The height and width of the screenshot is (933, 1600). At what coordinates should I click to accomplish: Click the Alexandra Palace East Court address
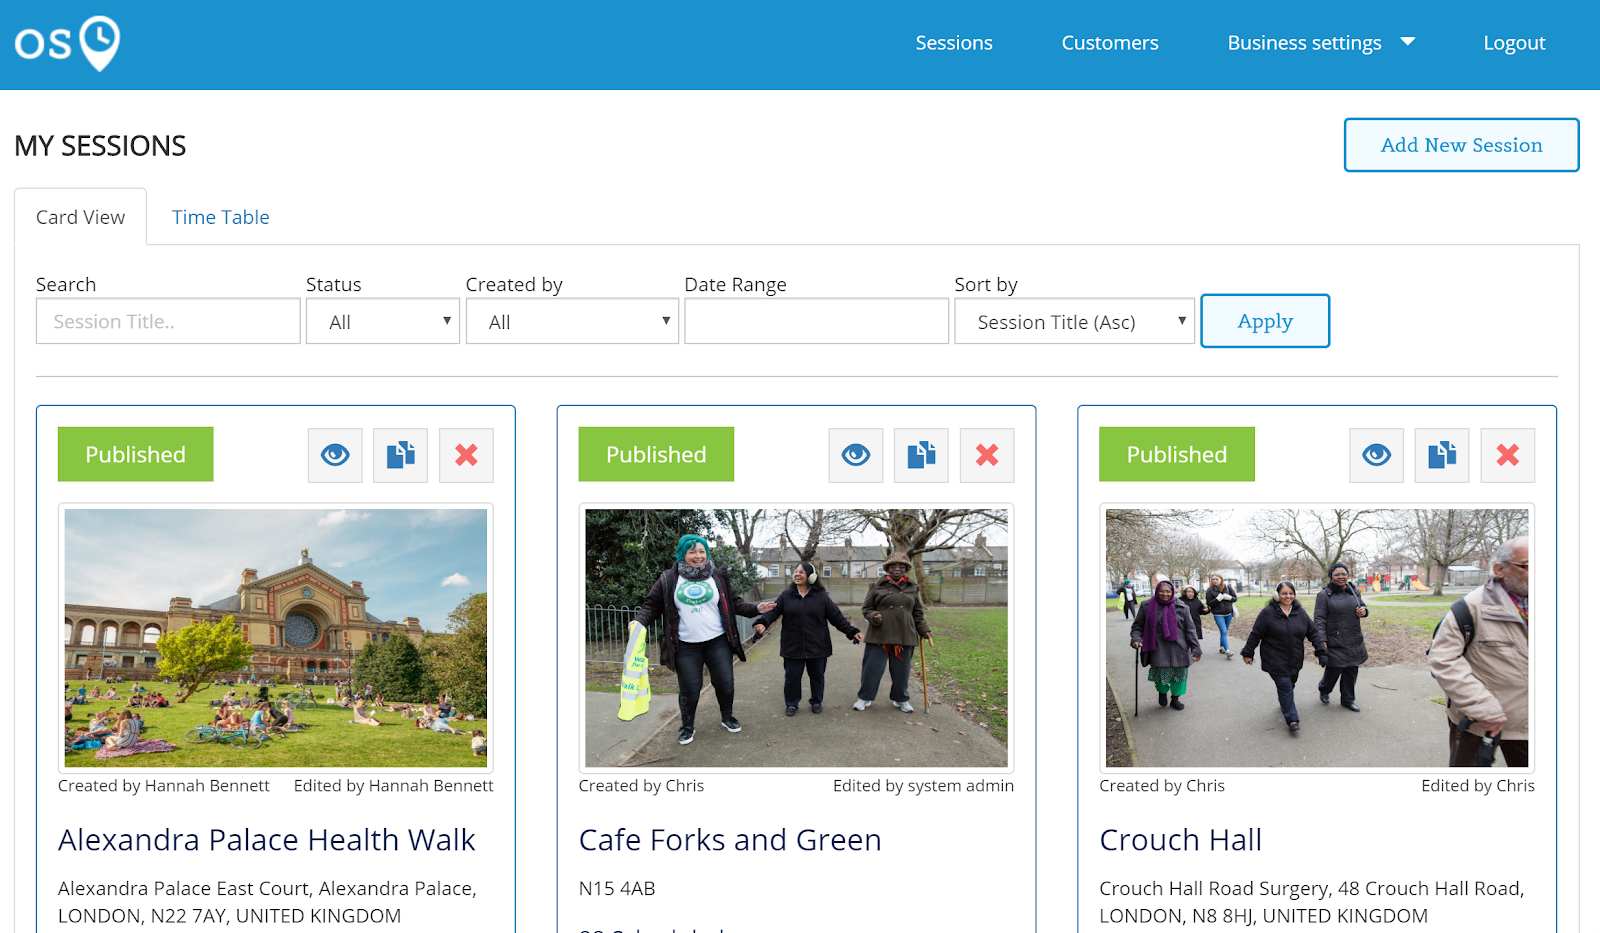click(x=267, y=902)
